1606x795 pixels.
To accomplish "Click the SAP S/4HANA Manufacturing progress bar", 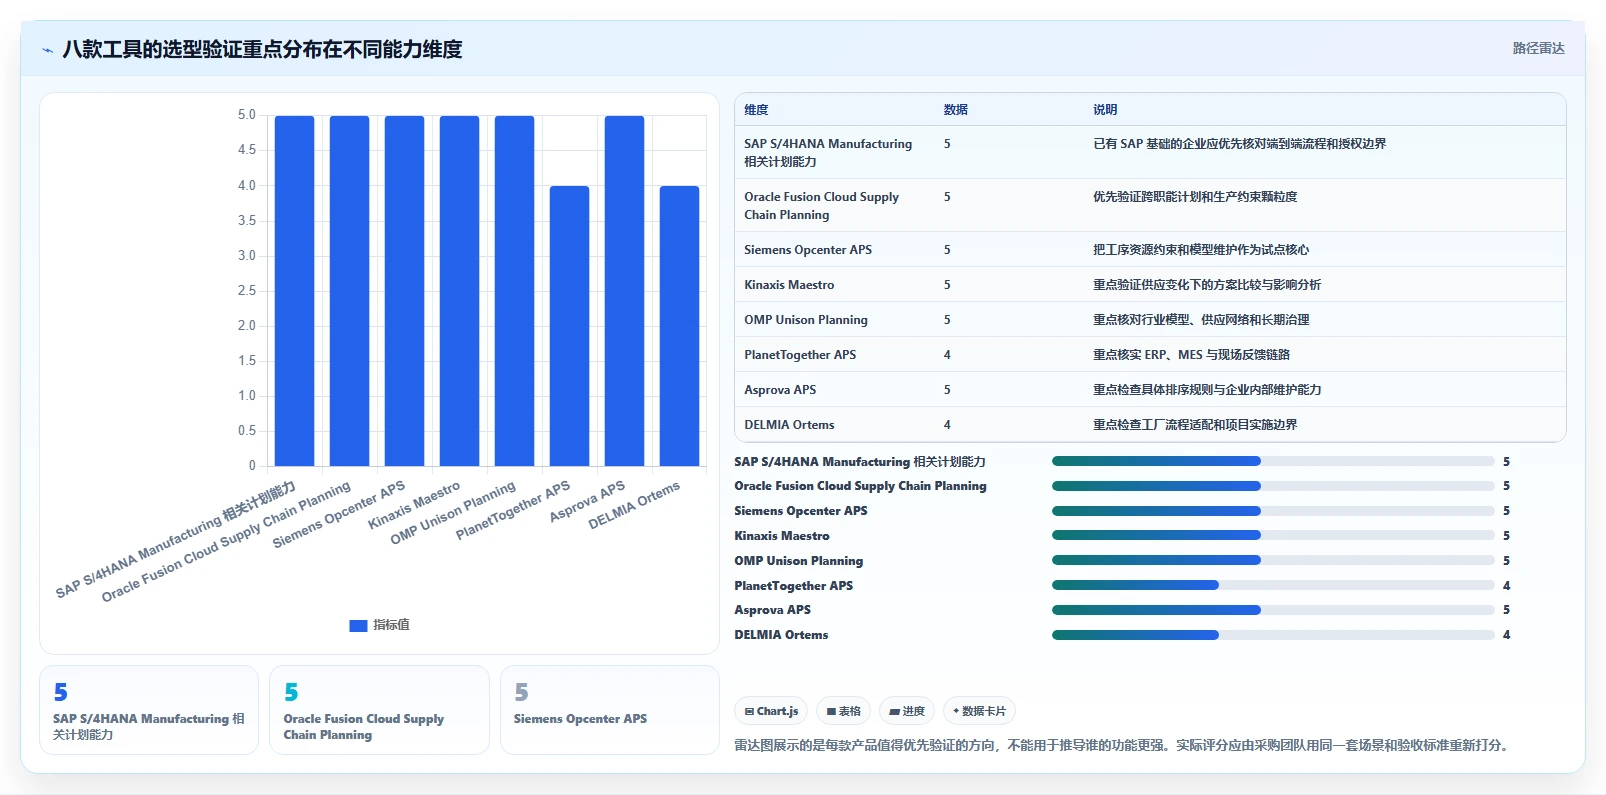I will (x=1273, y=461).
